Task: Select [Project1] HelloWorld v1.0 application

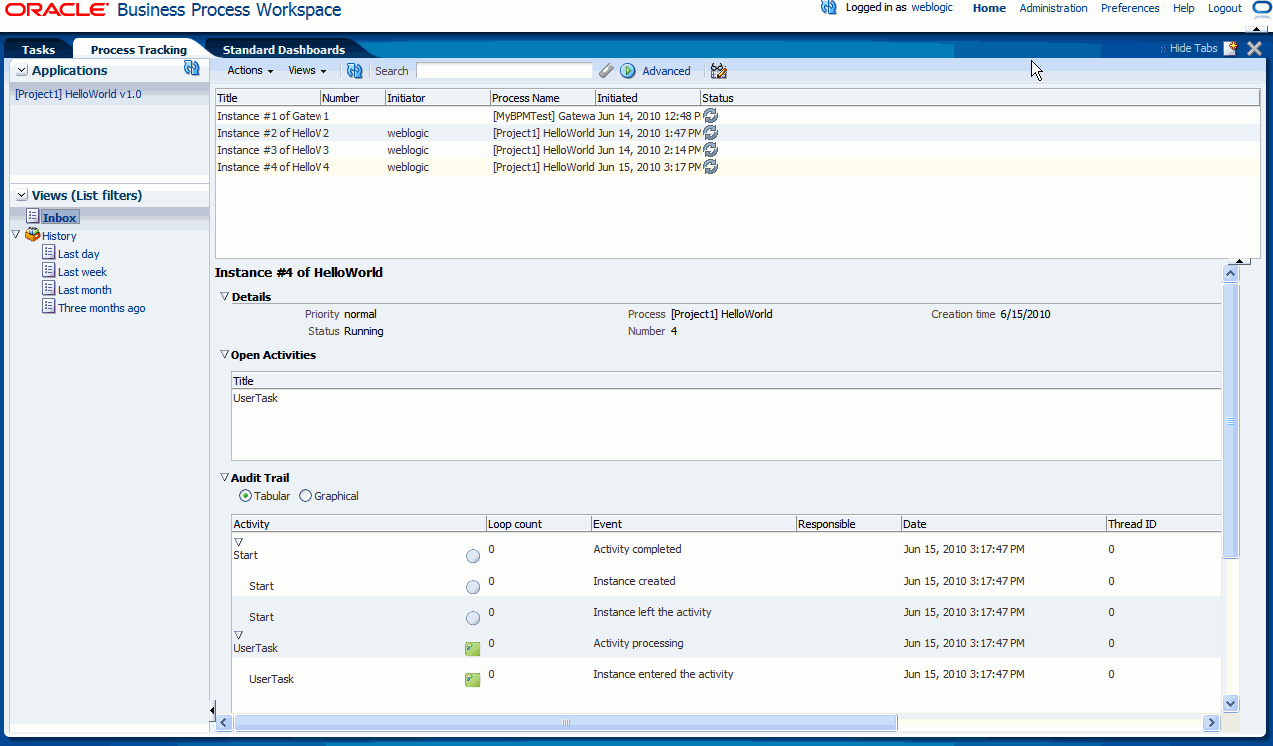Action: (78, 94)
